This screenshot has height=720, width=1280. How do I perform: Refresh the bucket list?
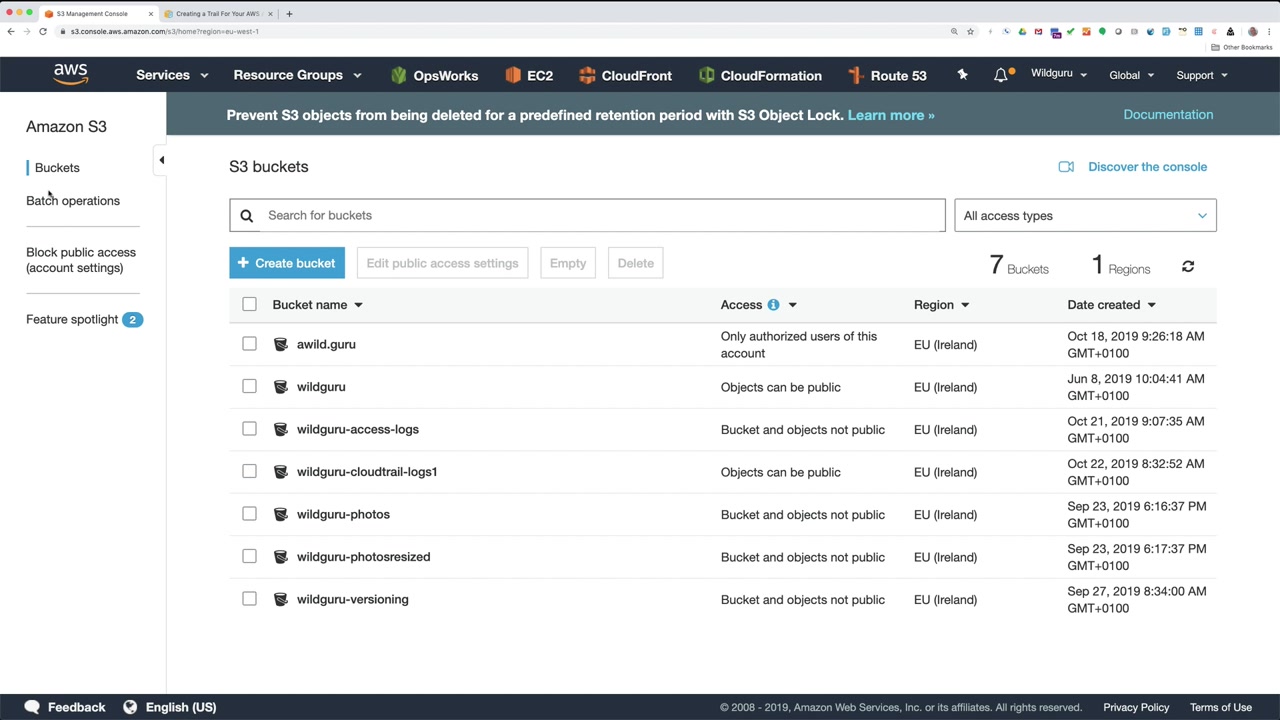(1188, 267)
